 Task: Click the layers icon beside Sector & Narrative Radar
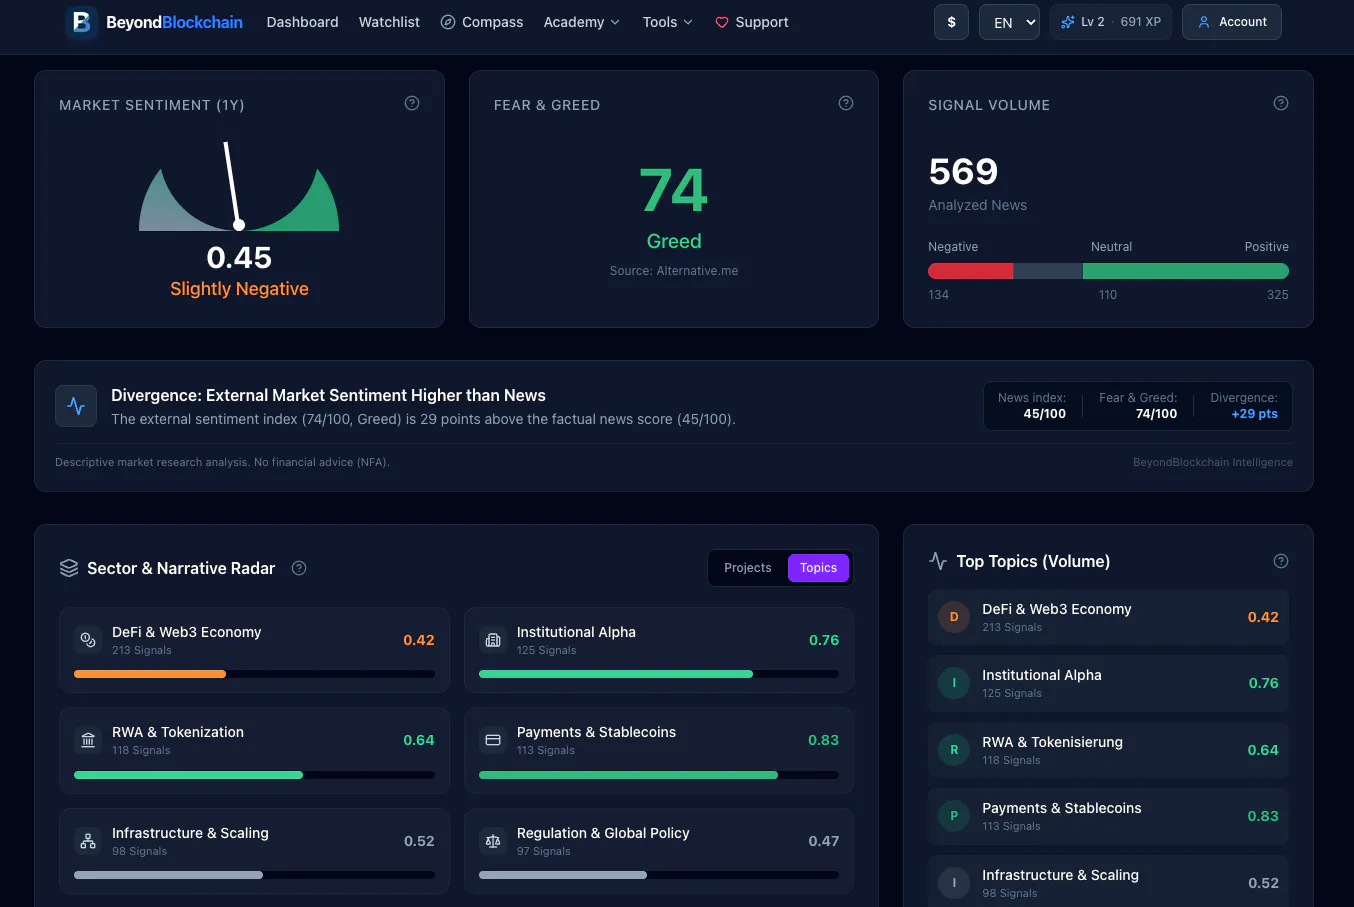(69, 568)
